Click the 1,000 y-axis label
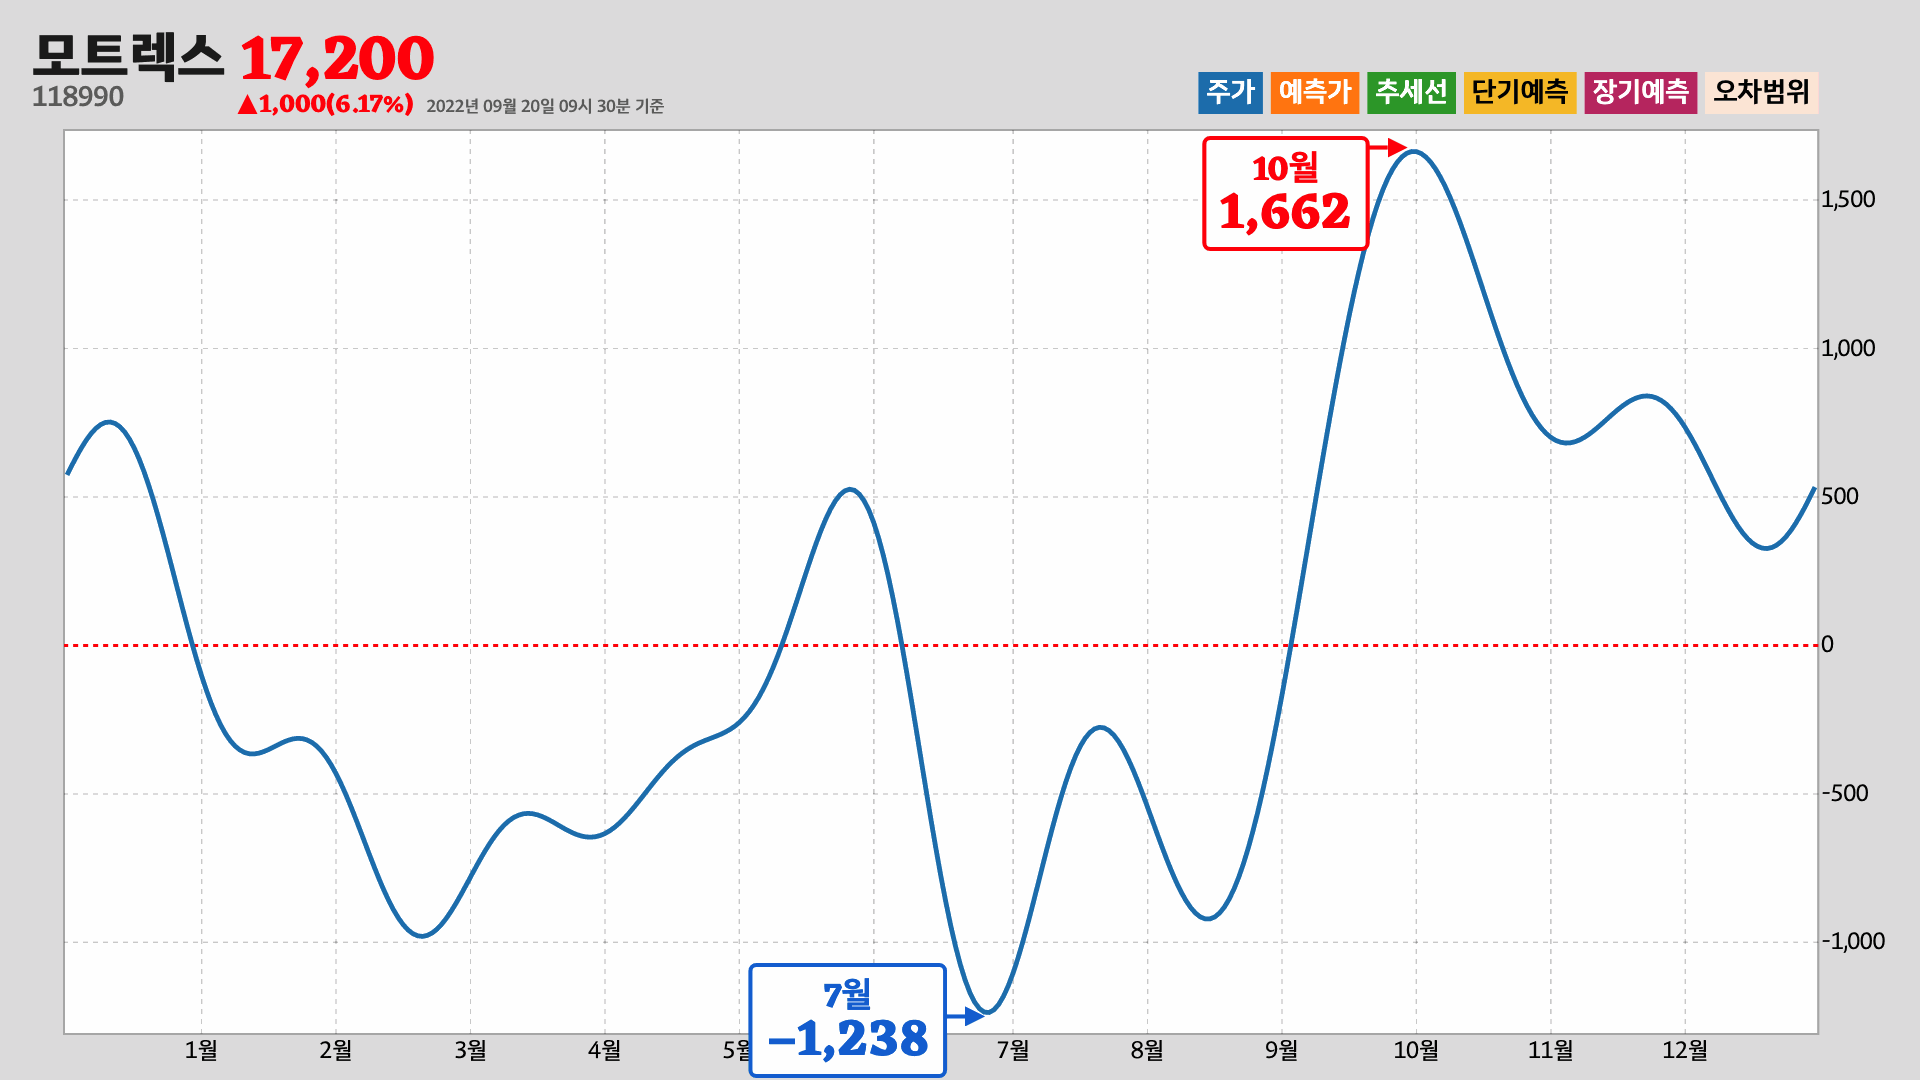Image resolution: width=1920 pixels, height=1080 pixels. 1848,348
